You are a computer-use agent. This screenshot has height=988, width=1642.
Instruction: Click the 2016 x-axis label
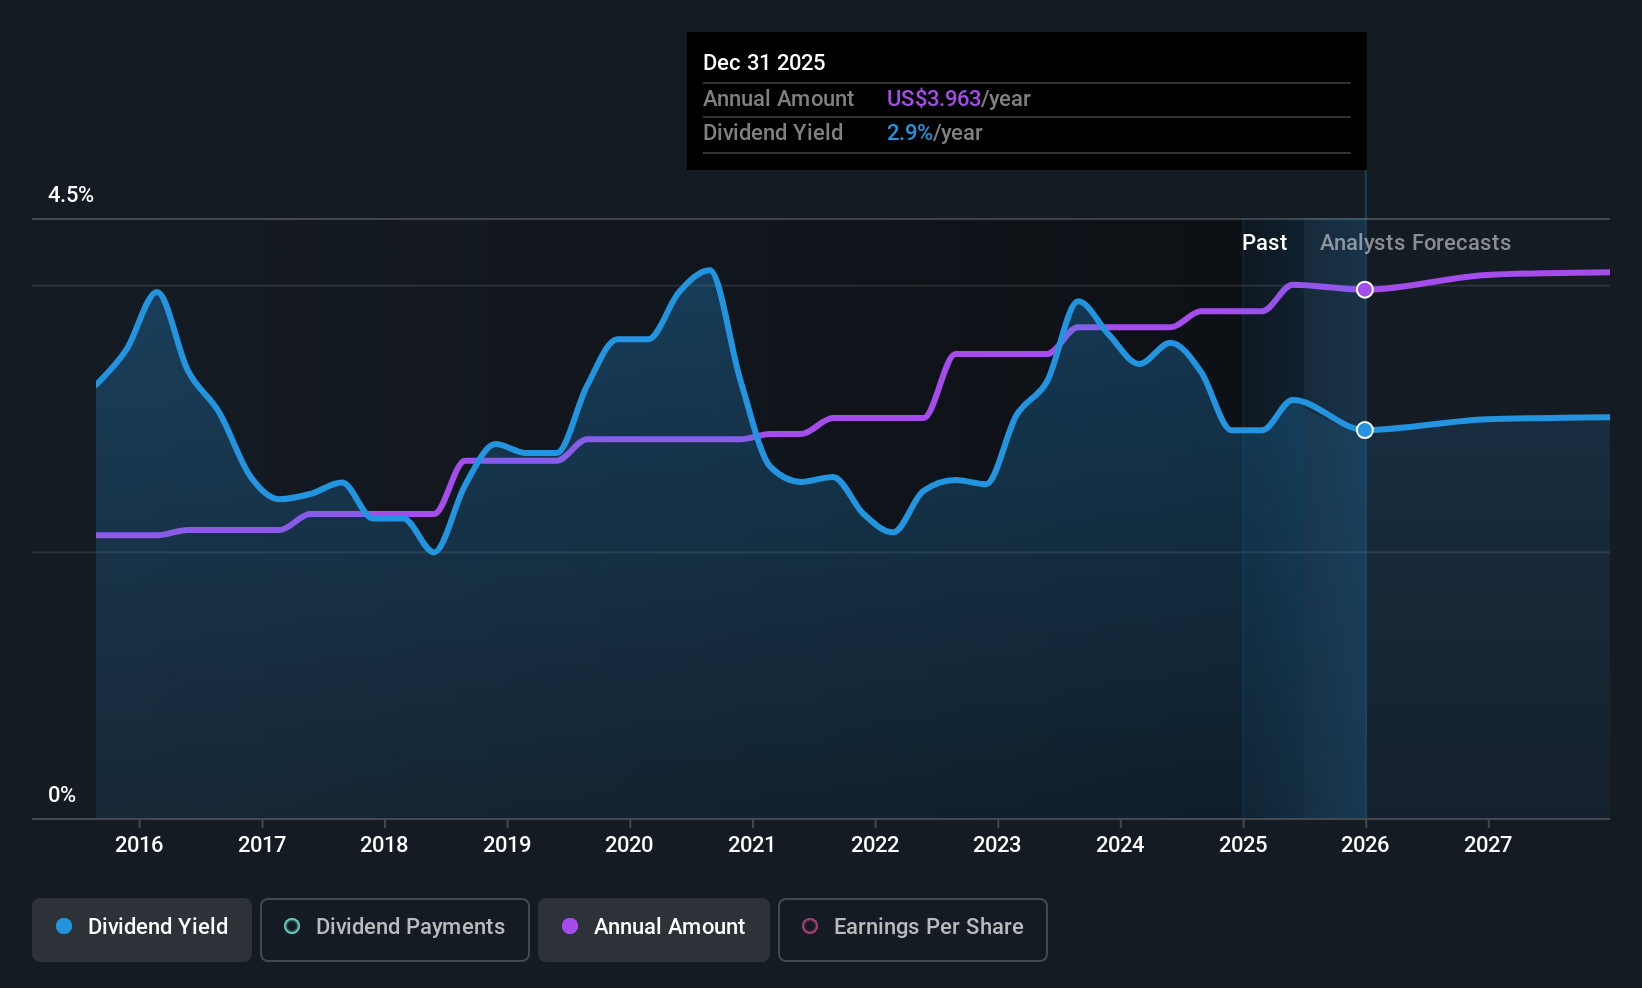click(x=139, y=845)
